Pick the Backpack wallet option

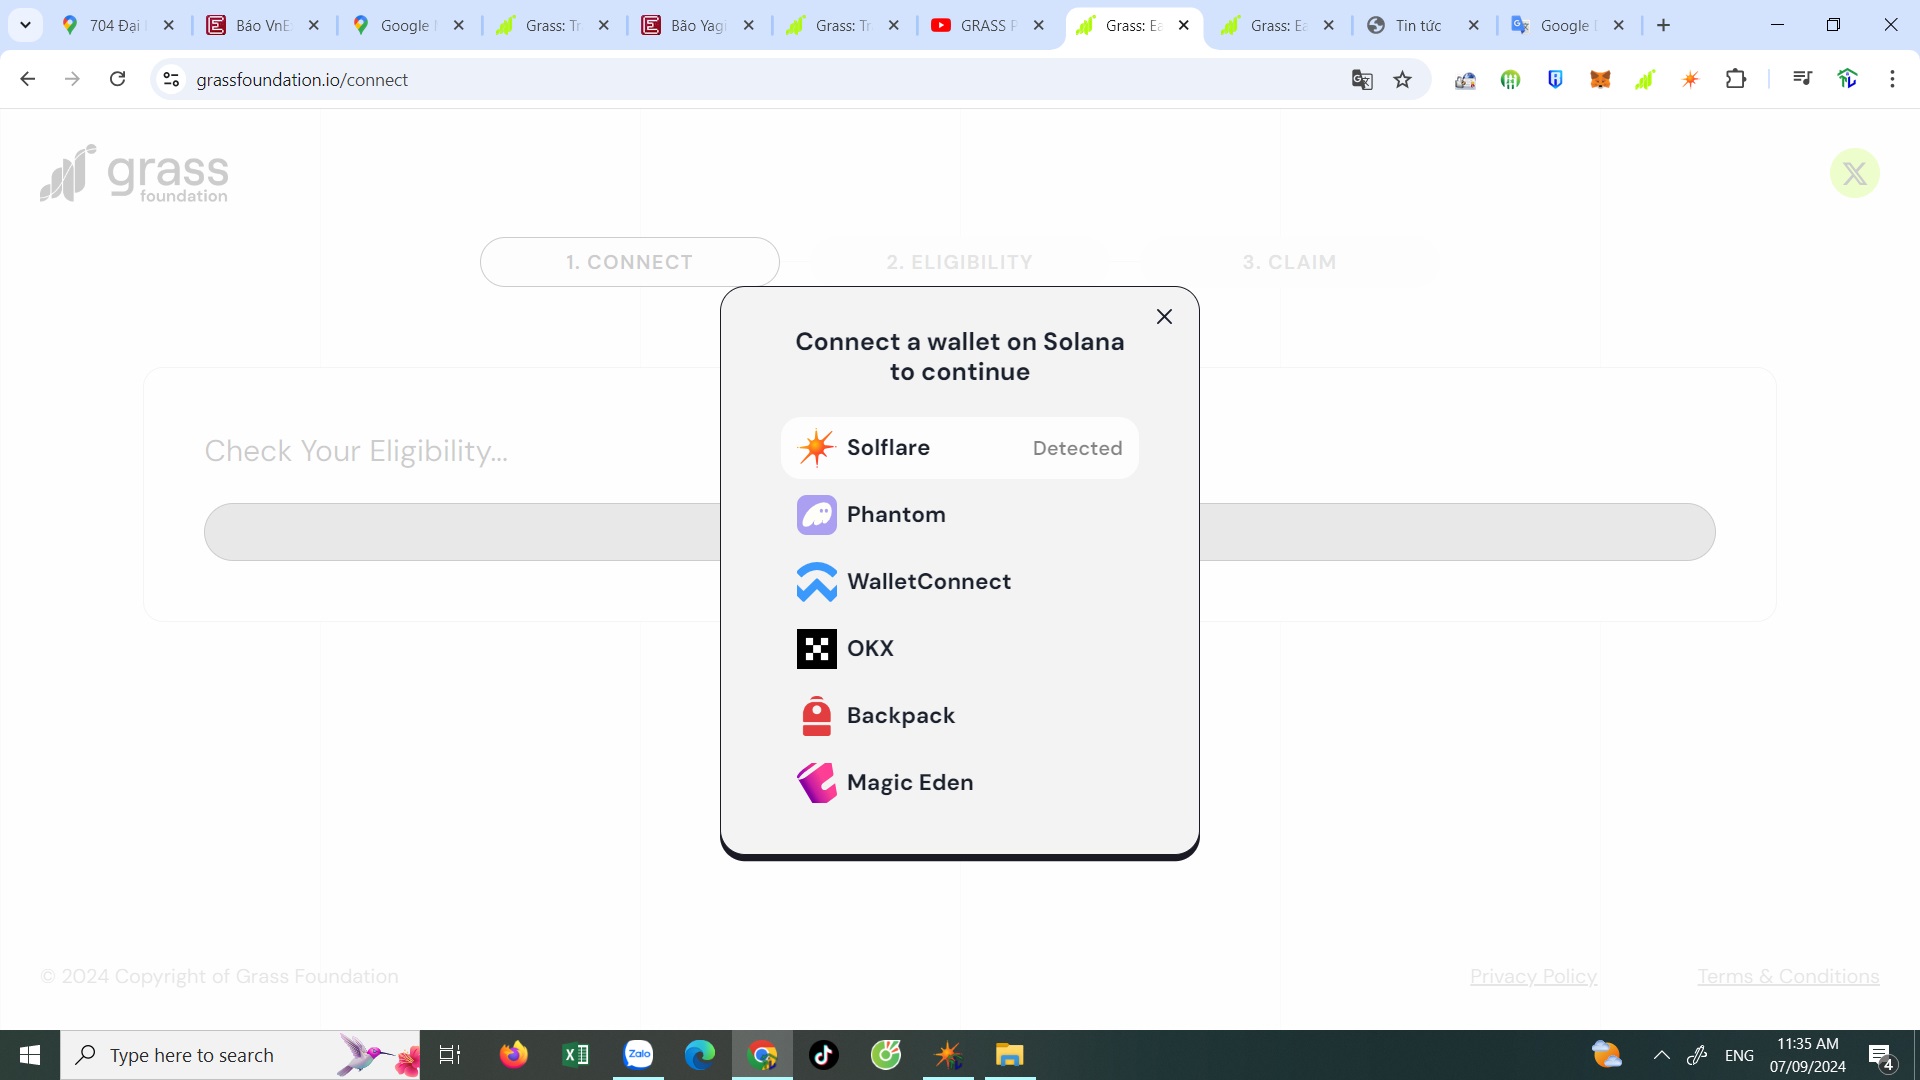959,715
